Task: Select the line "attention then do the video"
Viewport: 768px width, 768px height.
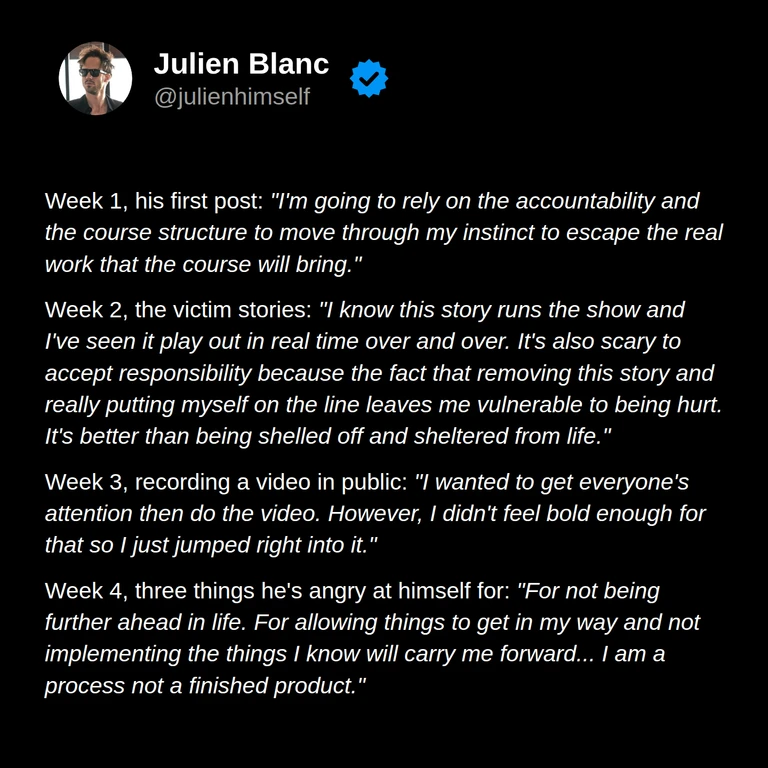Action: (x=375, y=514)
